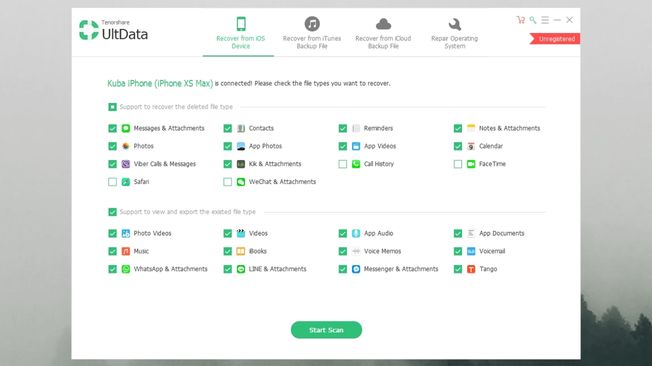
Task: Uncheck the Reminders checkbox
Action: coord(343,128)
